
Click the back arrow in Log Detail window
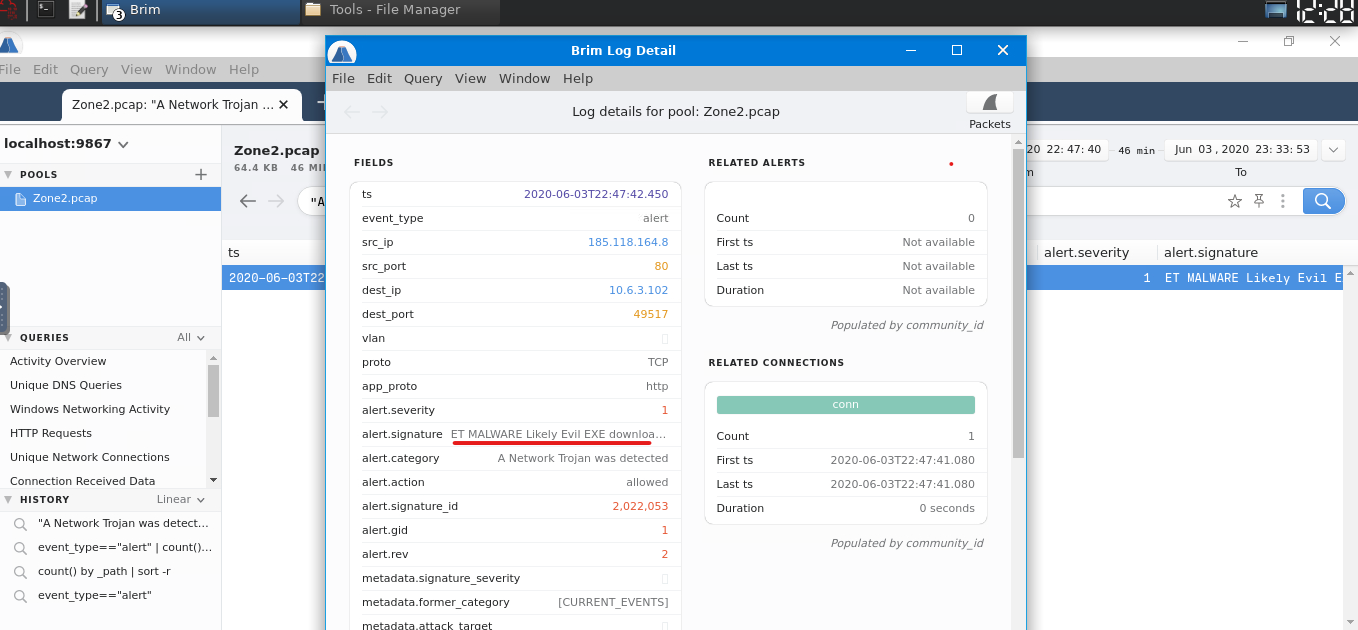click(x=351, y=111)
